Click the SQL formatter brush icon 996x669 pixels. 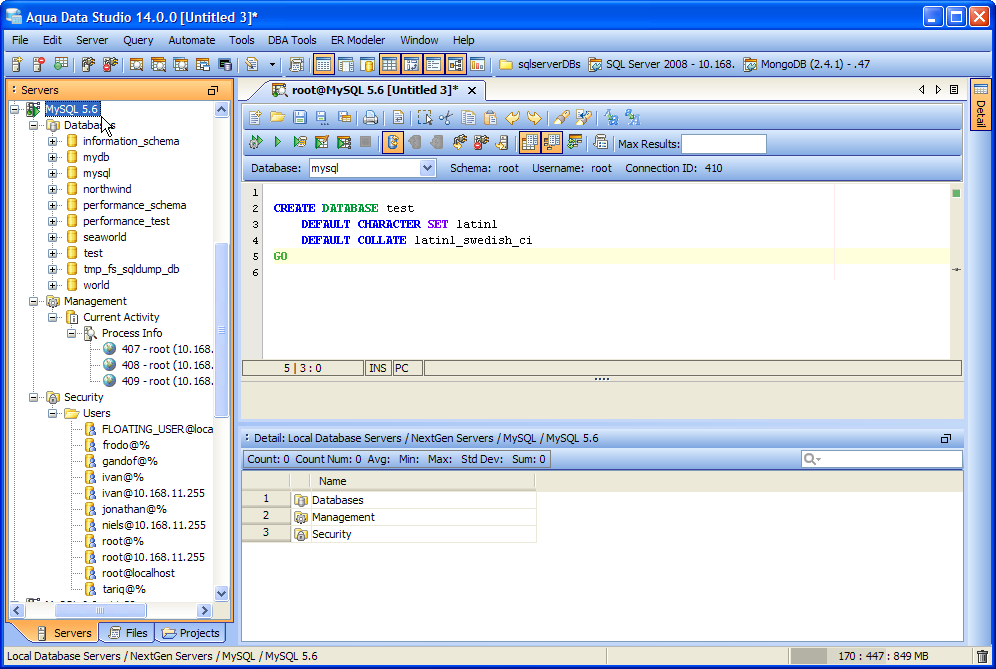click(562, 118)
